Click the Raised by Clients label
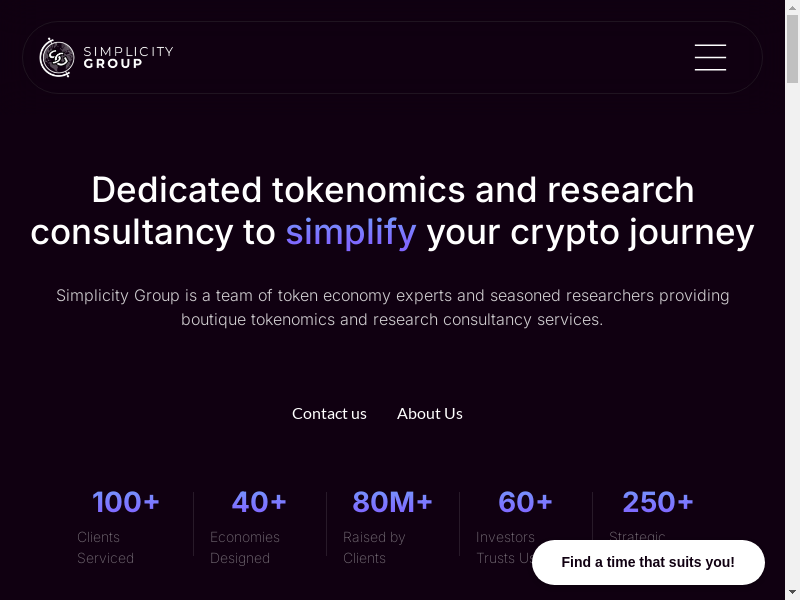The height and width of the screenshot is (600, 800). 374,548
